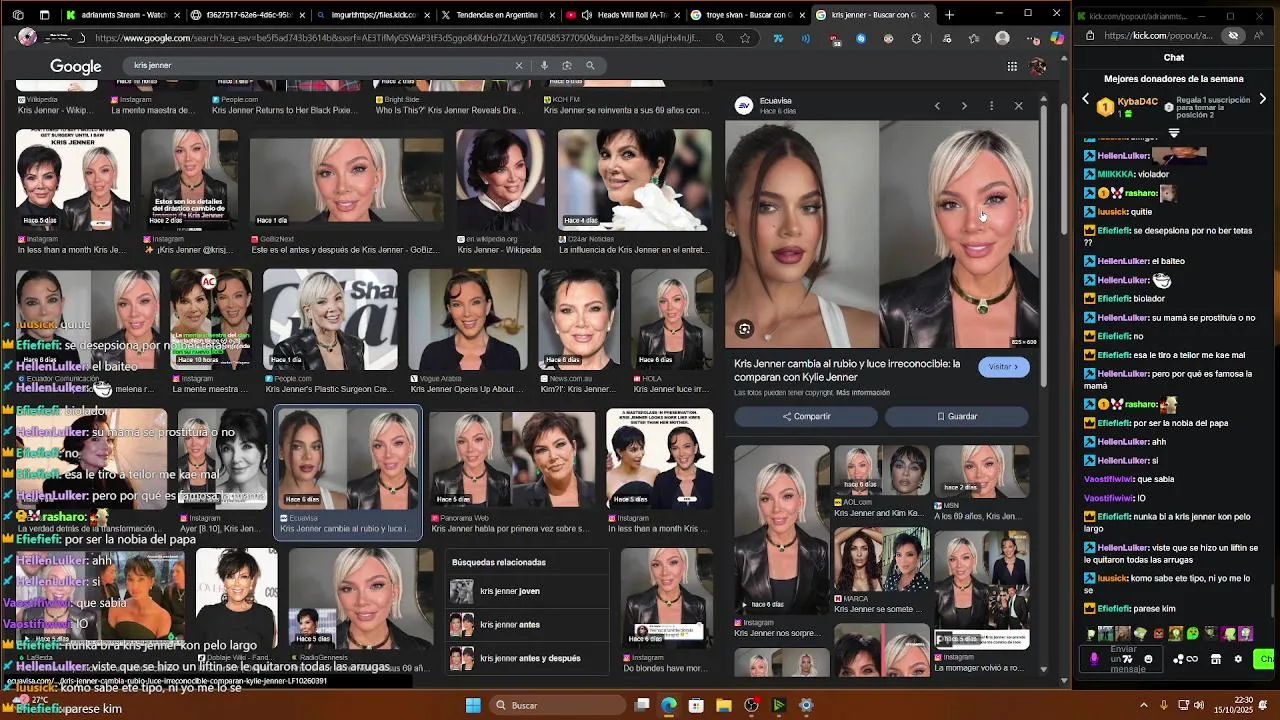Image resolution: width=1280 pixels, height=720 pixels.
Task: Open the emoji picker in Kick chat
Action: [1148, 659]
